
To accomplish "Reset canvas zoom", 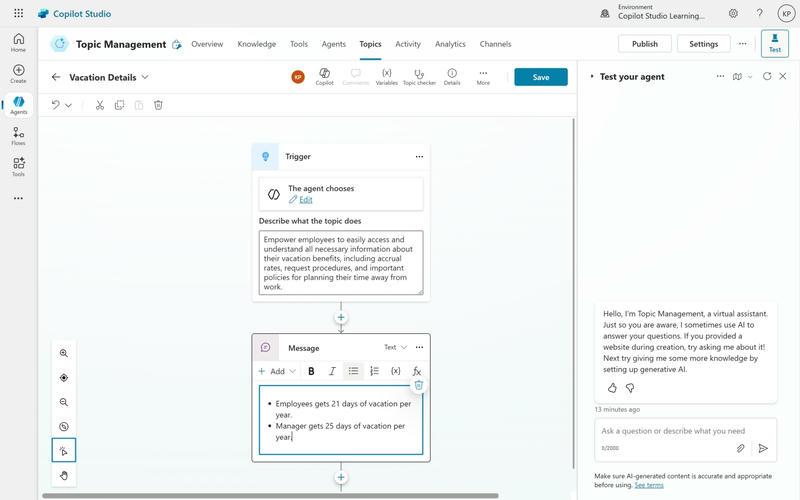I will (x=64, y=427).
